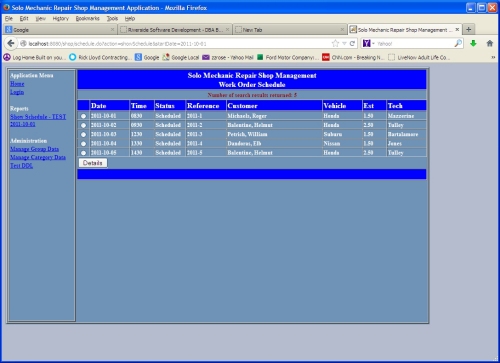Viewport: 500px width, 363px height.
Task: Click the Michaels, Roger customer cell
Action: click(x=274, y=116)
